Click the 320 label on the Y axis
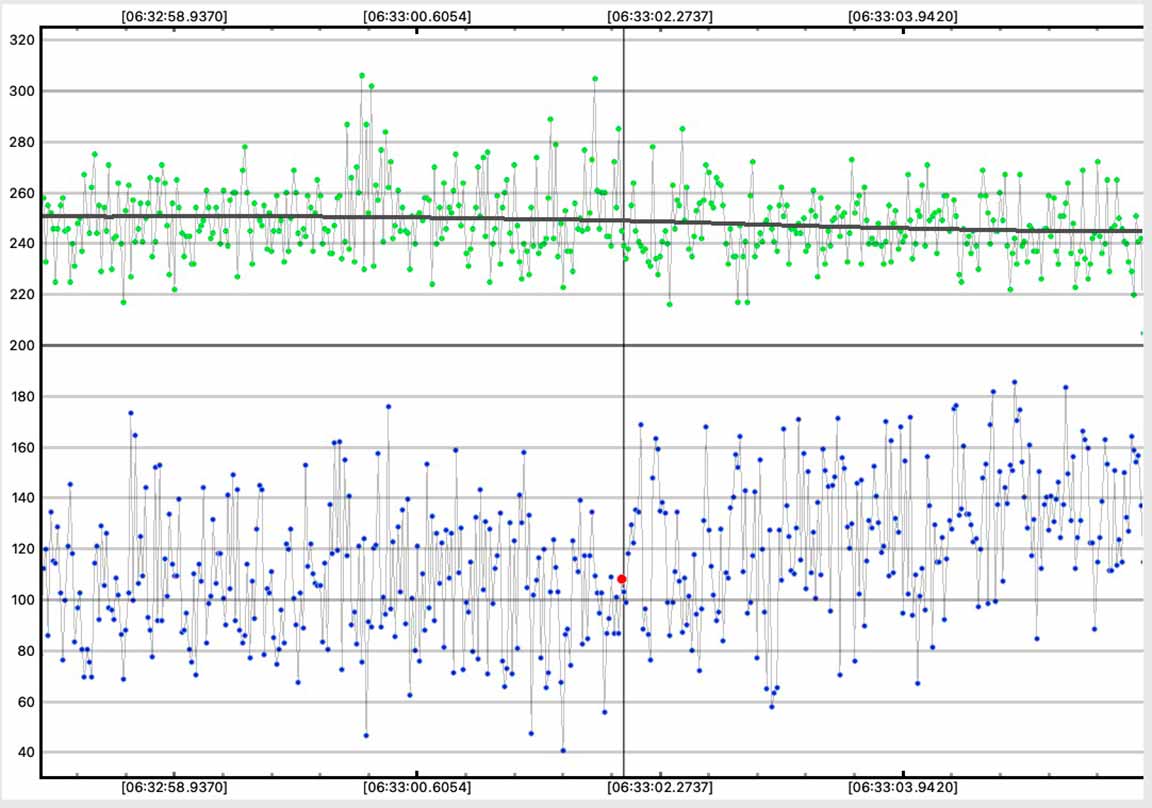This screenshot has height=808, width=1152. 21,40
